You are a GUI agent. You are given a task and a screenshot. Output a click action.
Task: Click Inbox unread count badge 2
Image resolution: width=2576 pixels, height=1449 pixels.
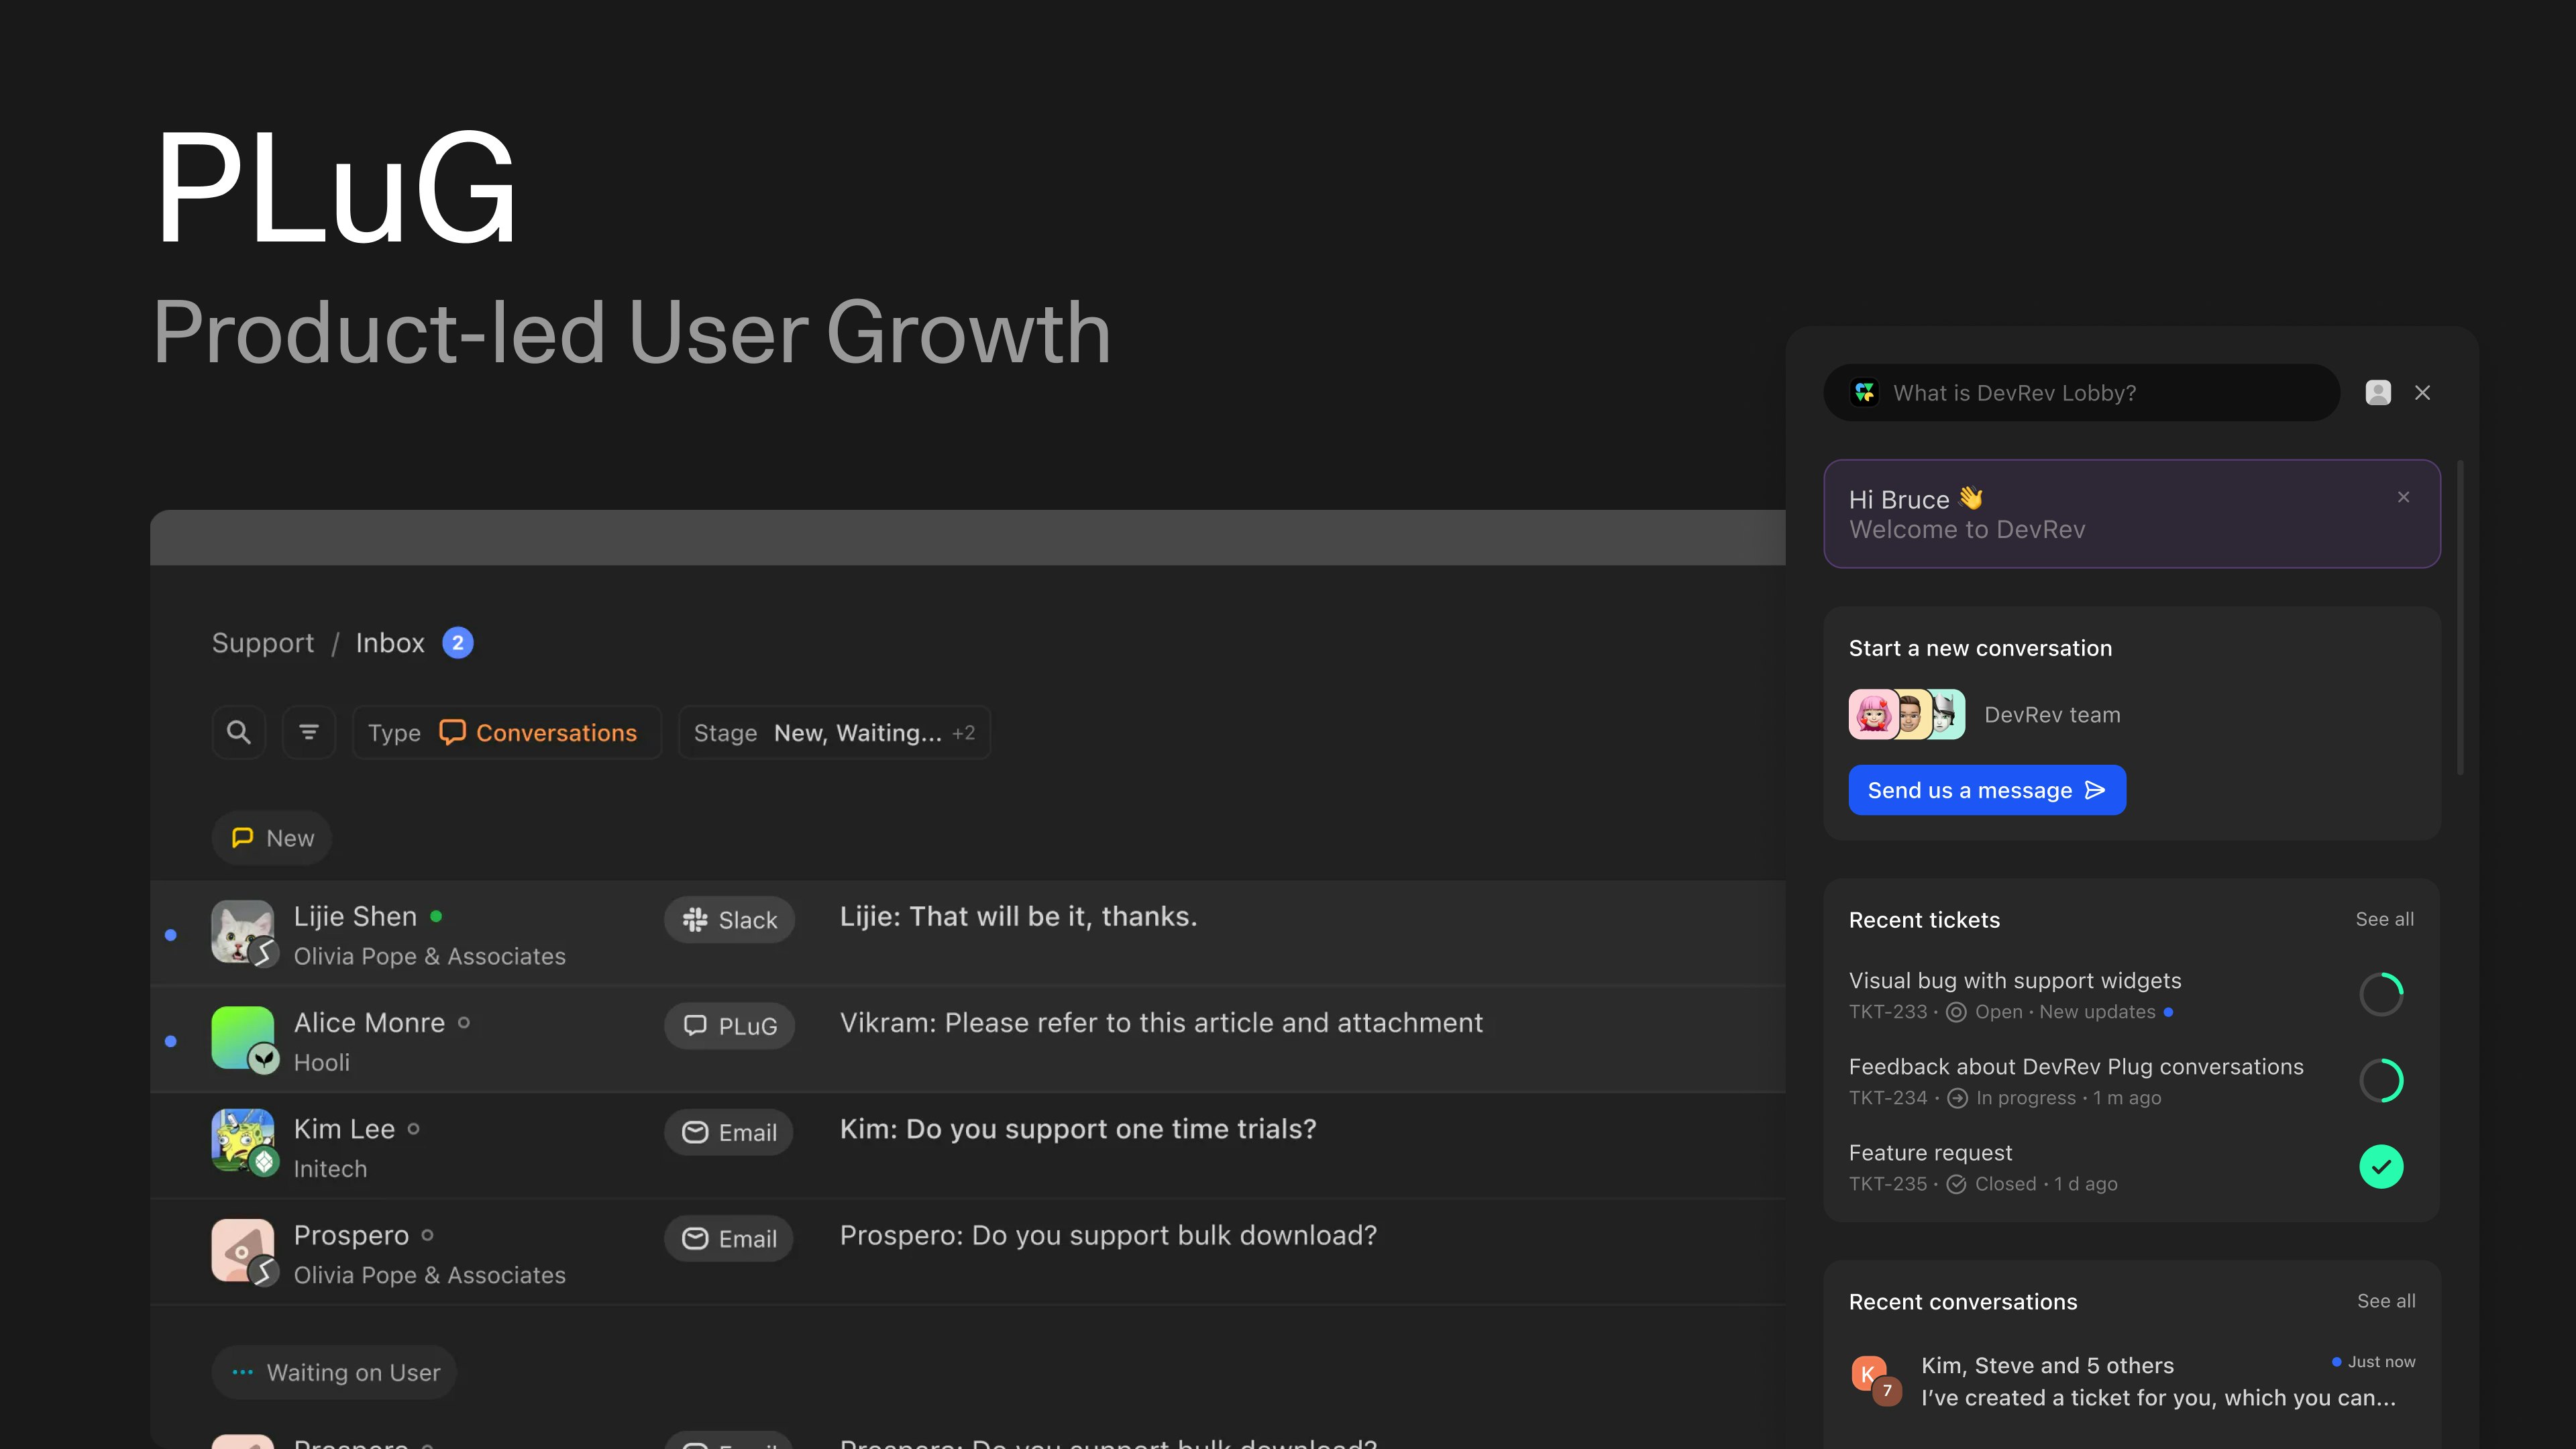click(x=458, y=643)
